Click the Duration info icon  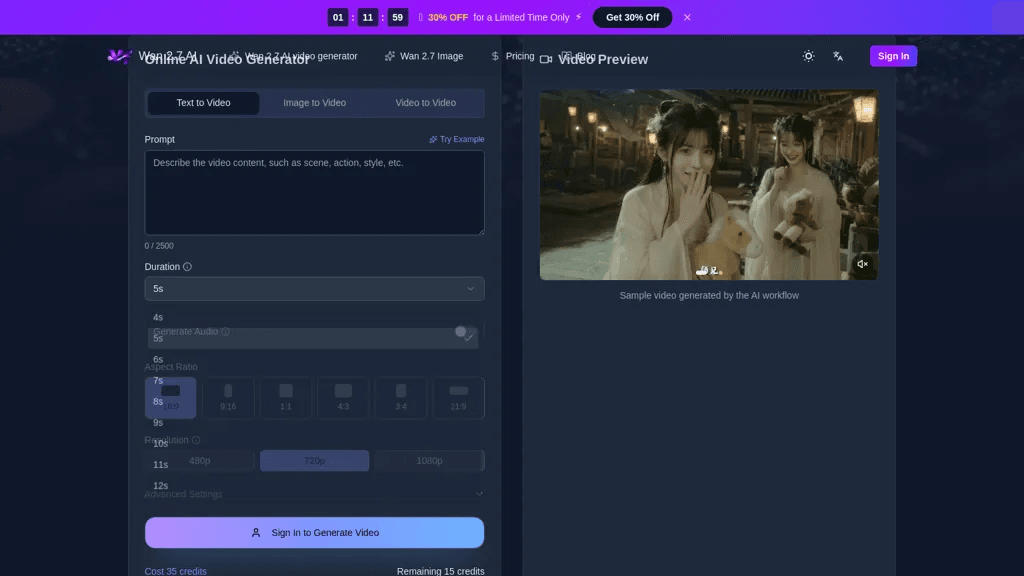(187, 266)
